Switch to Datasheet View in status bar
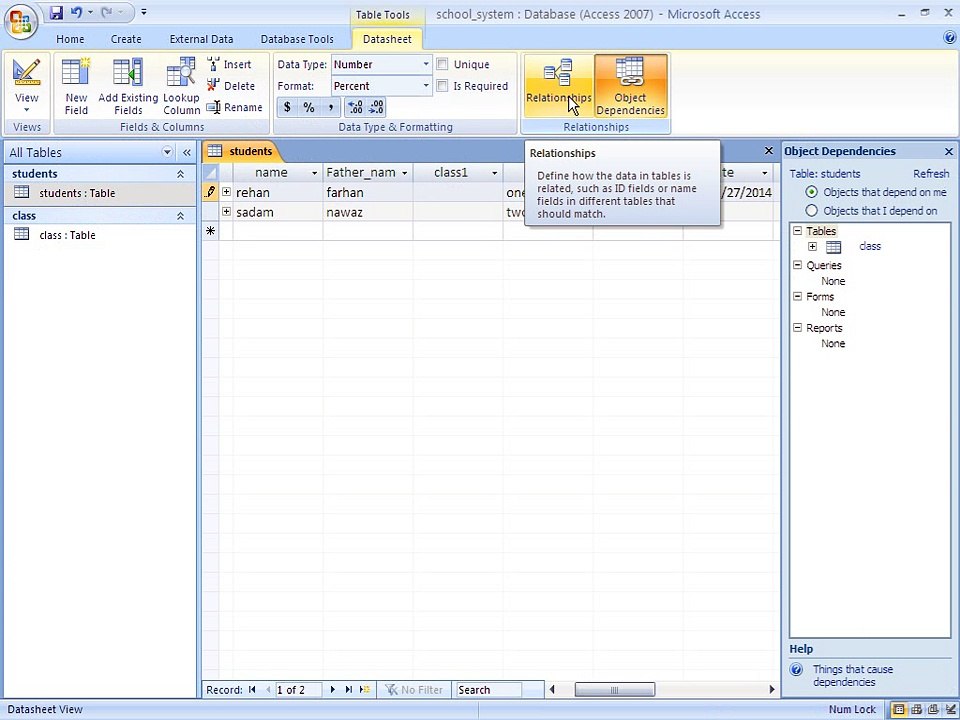The width and height of the screenshot is (960, 720). (899, 709)
